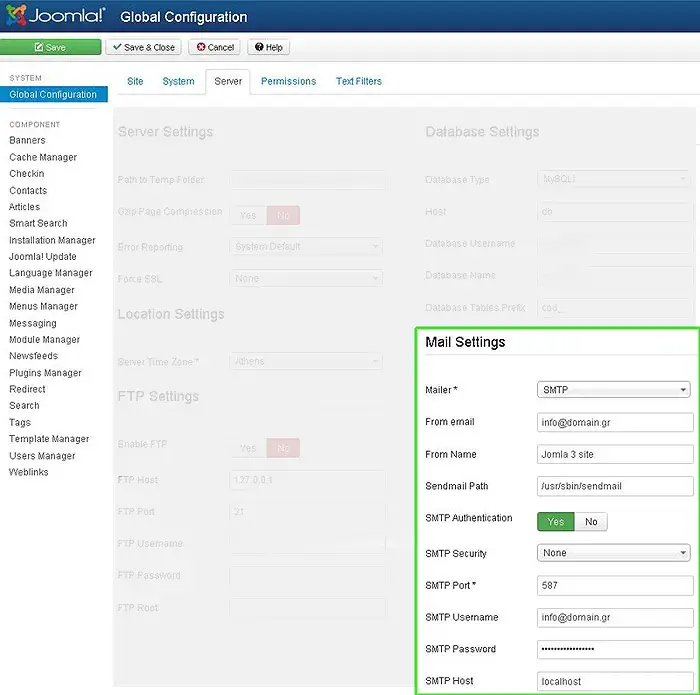Open Users Manager link
700x695 pixels.
point(42,456)
